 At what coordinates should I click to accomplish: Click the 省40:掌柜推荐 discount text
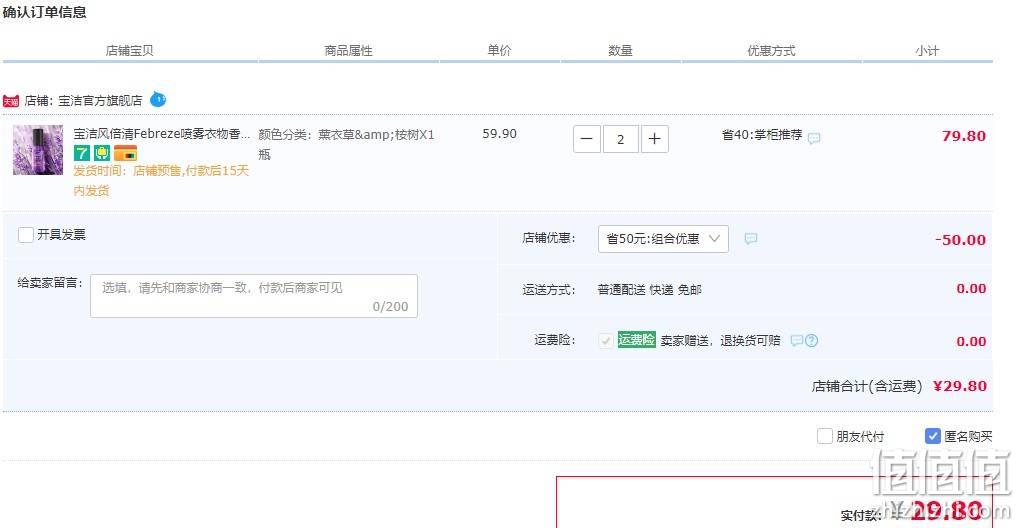coord(762,135)
